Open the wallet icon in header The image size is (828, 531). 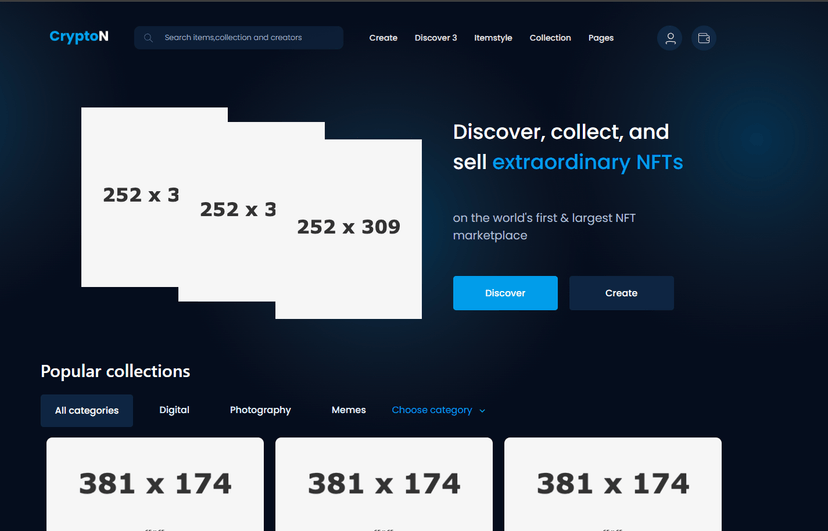(x=704, y=38)
